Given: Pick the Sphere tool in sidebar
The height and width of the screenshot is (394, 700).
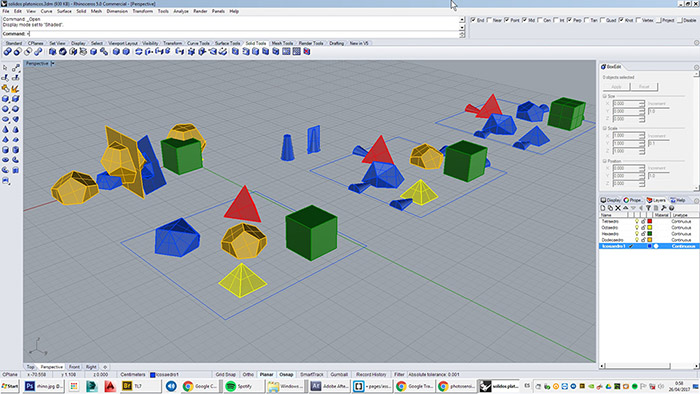Looking at the screenshot, I should [5, 108].
